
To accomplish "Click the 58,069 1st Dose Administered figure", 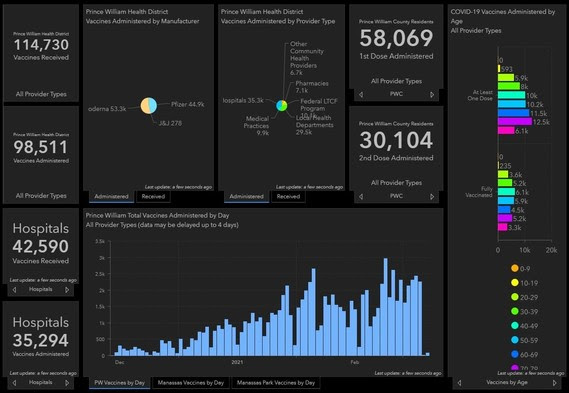I will (396, 38).
